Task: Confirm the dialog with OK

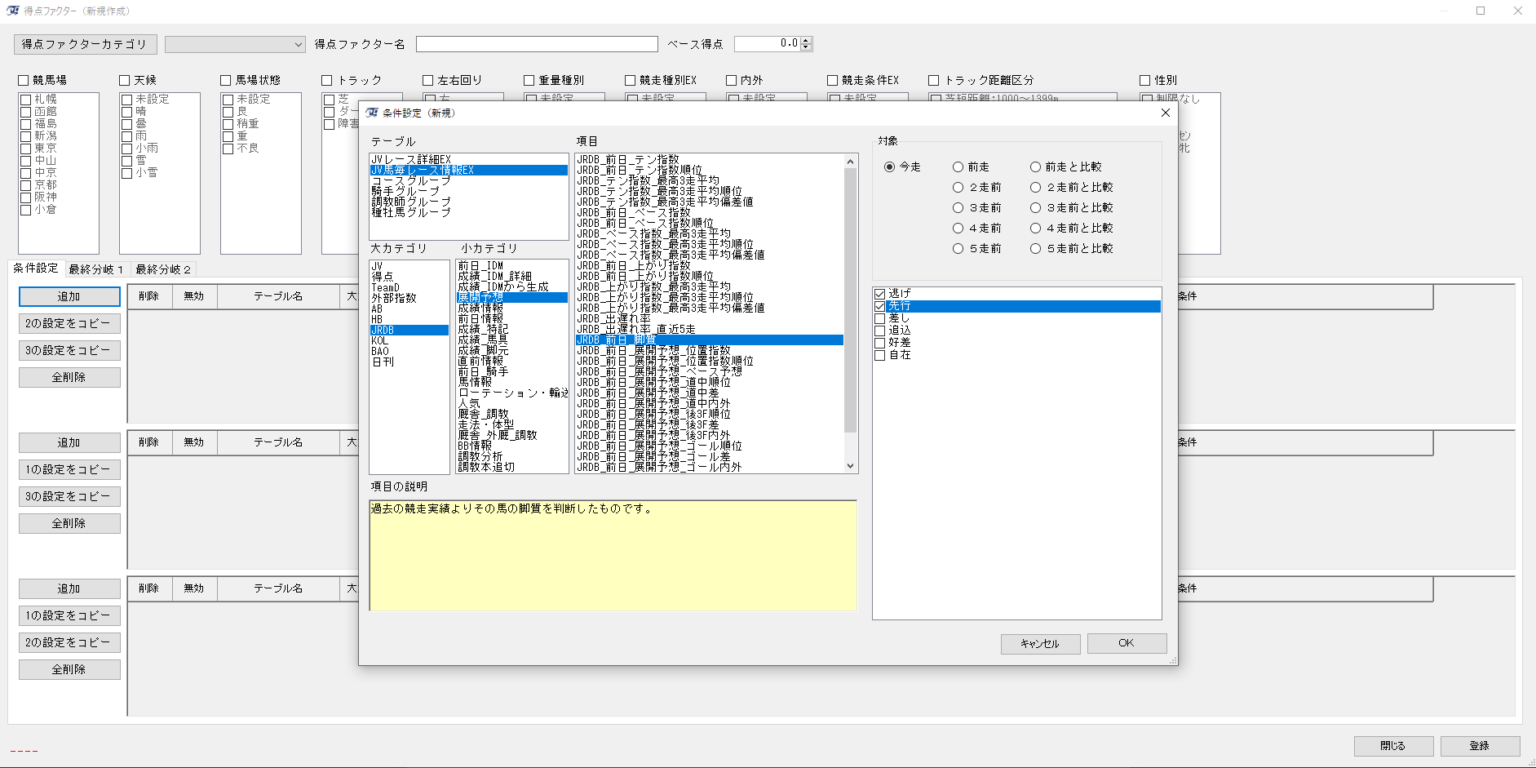Action: (x=1126, y=643)
